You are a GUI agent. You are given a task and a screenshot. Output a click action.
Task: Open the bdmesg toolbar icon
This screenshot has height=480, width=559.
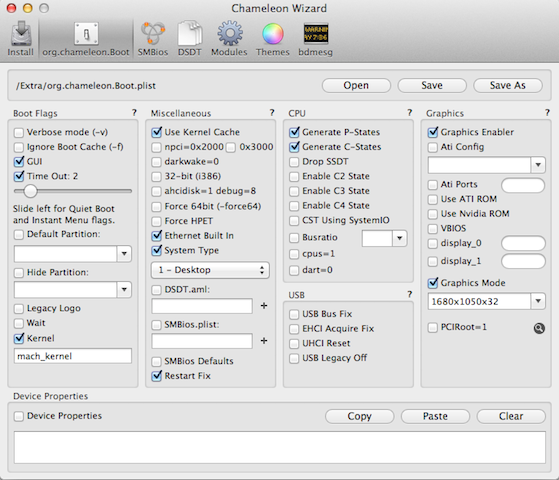316,39
